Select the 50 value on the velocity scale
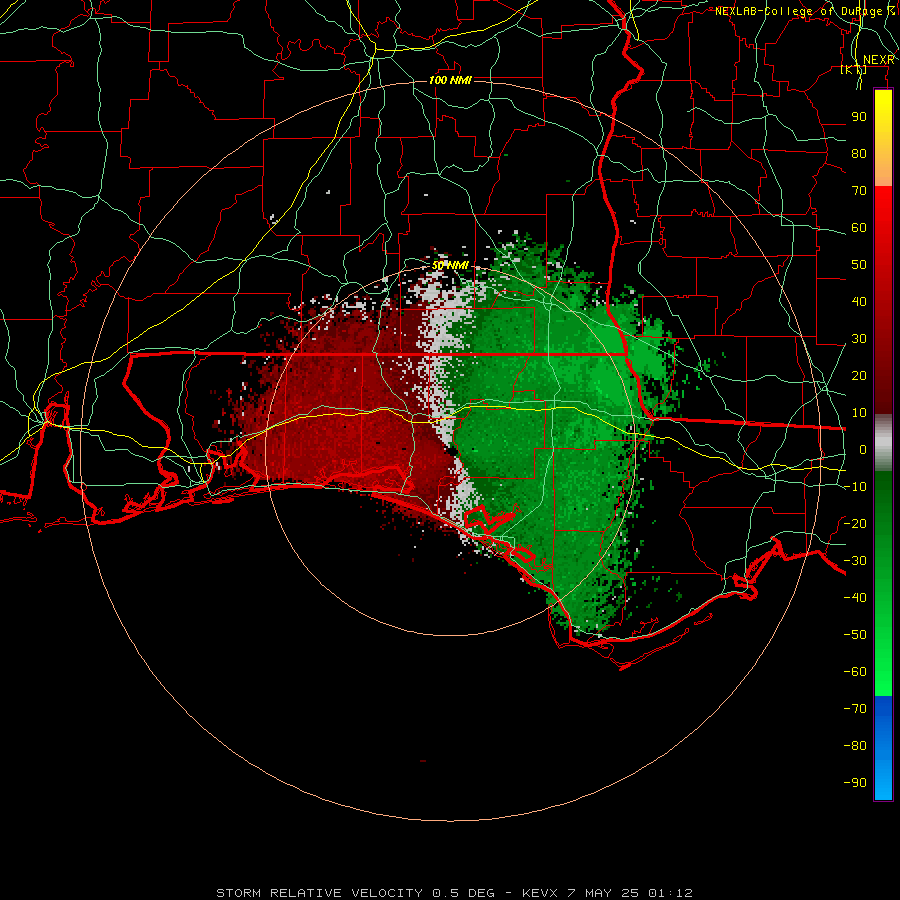 [859, 265]
